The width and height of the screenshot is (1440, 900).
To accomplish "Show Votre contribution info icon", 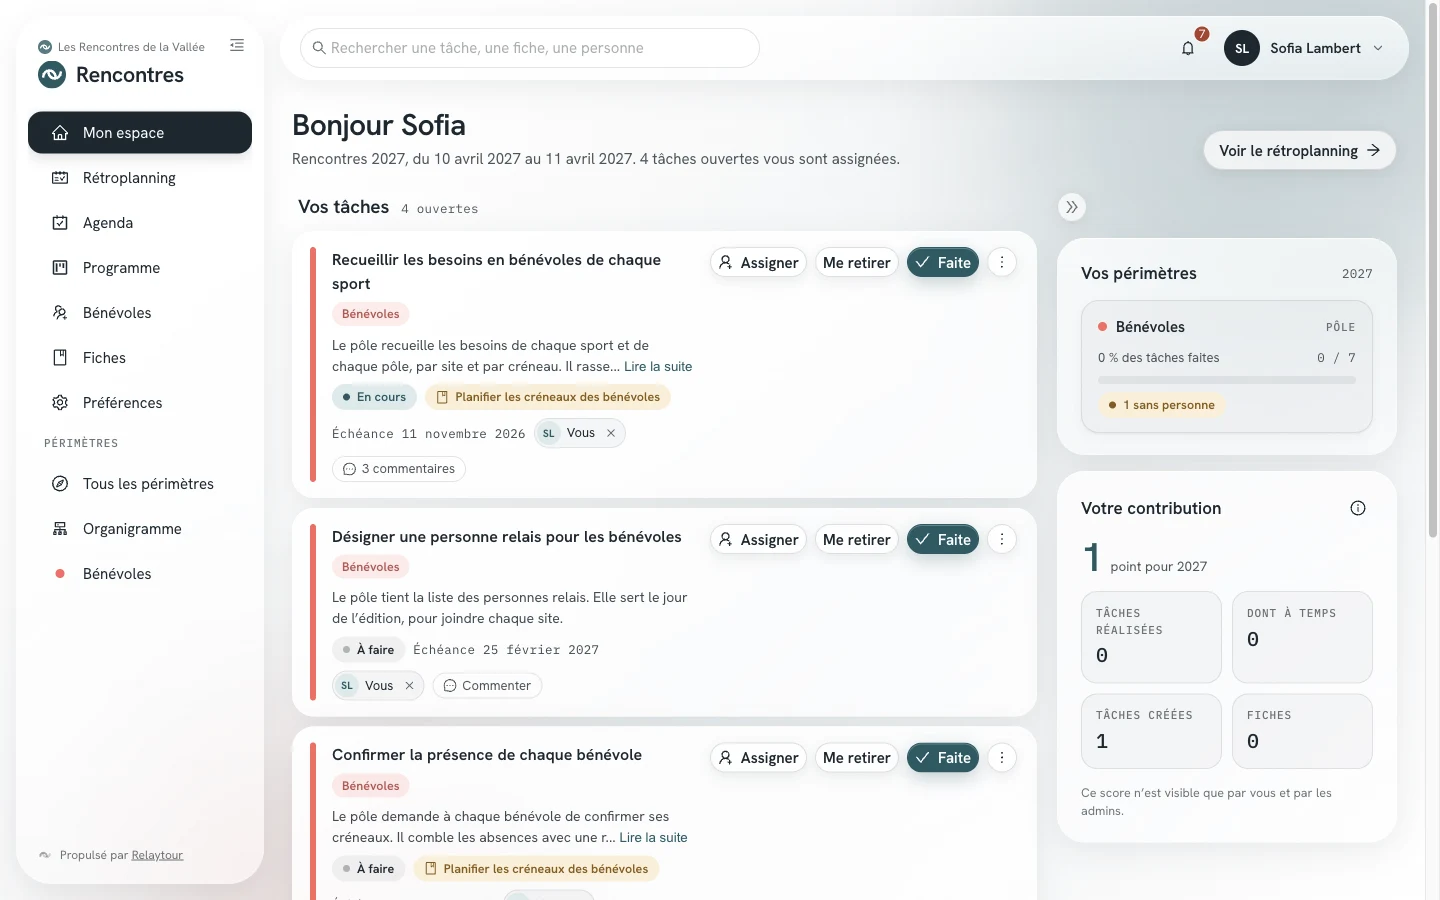I will point(1358,508).
